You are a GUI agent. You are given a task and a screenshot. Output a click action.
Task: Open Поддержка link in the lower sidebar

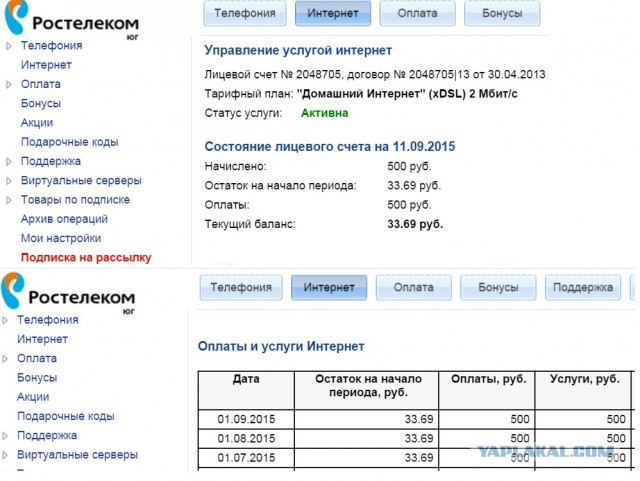(47, 436)
